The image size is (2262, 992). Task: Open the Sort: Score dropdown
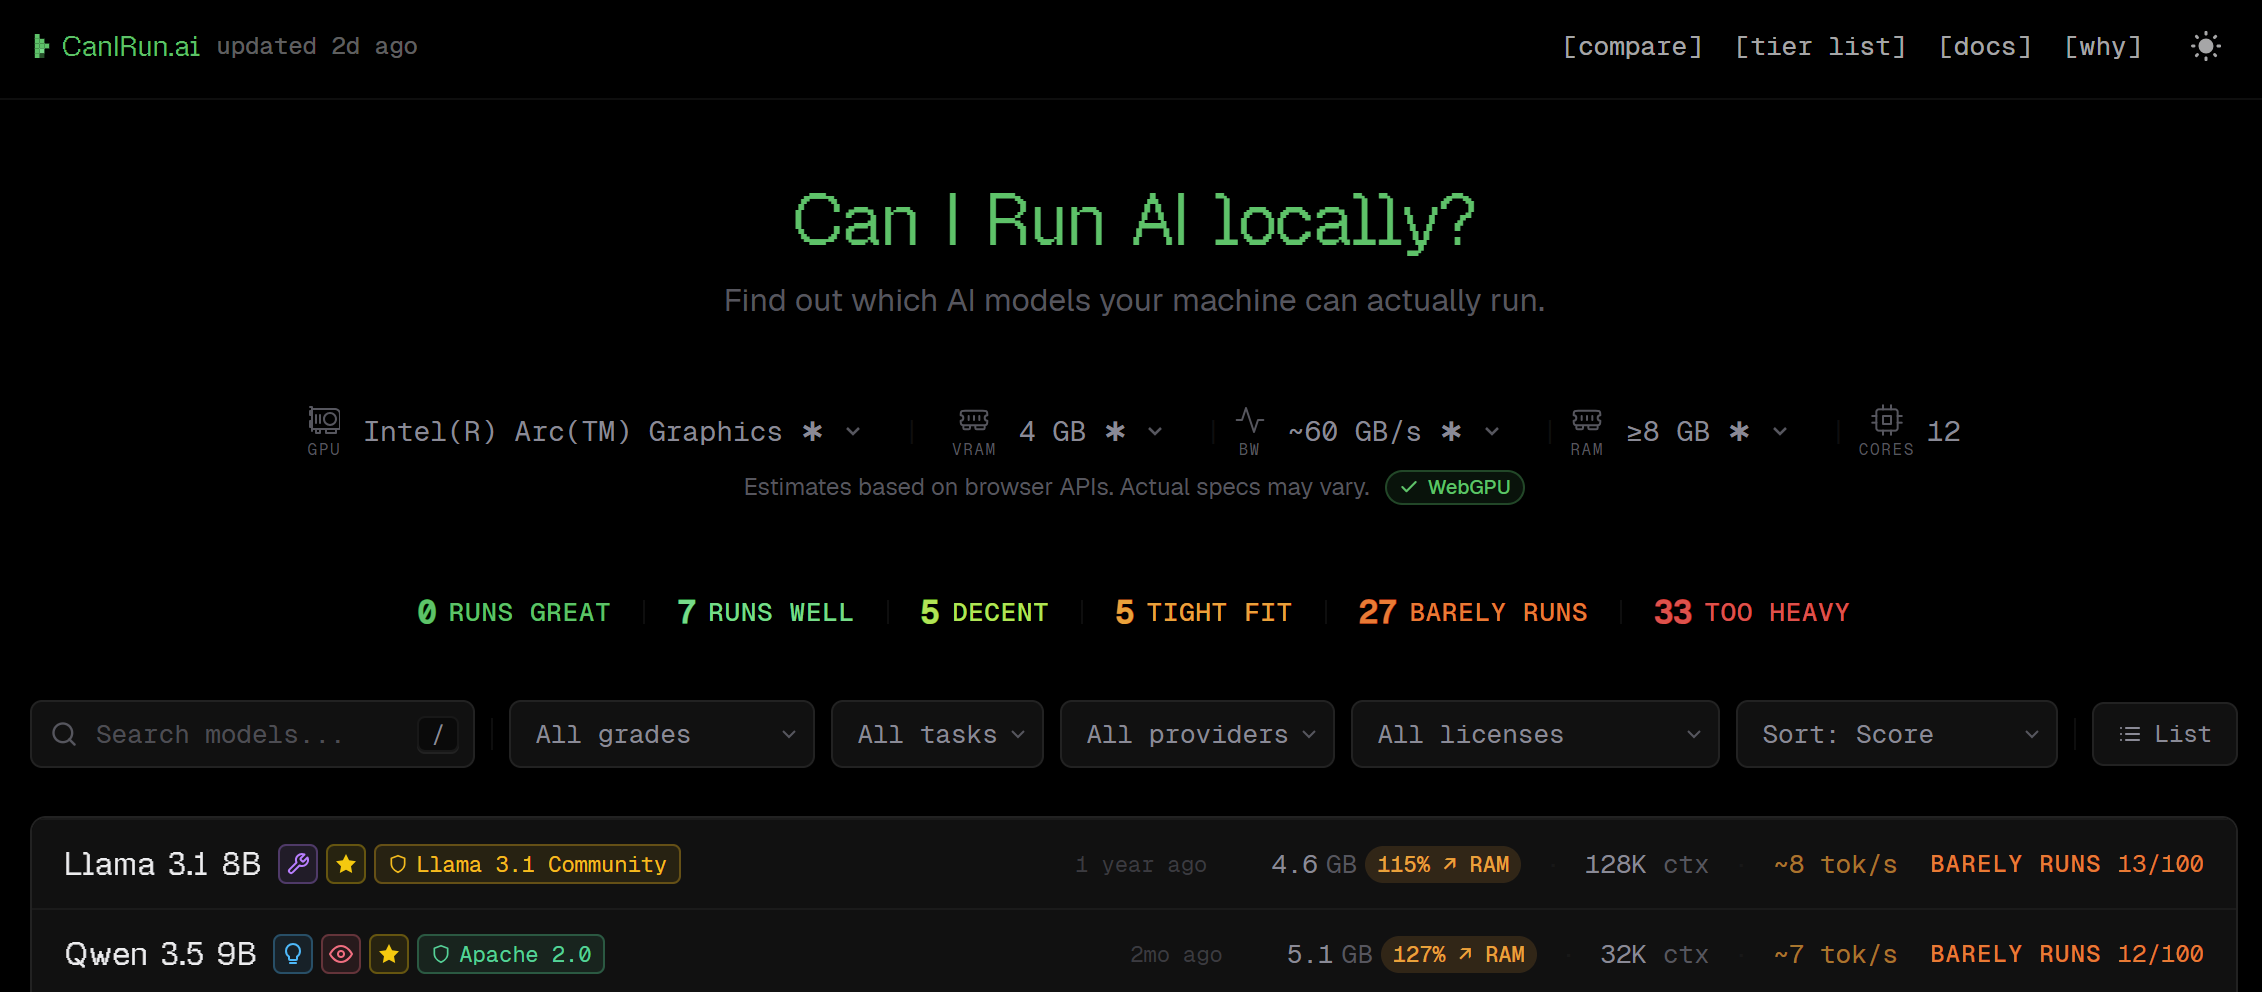[1896, 734]
